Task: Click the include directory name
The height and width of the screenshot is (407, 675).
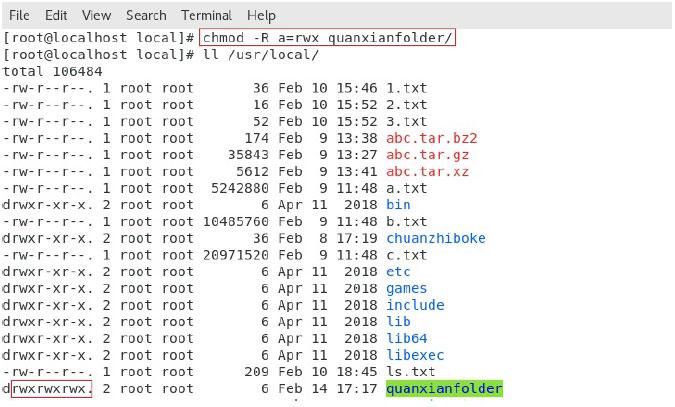Action: [415, 305]
